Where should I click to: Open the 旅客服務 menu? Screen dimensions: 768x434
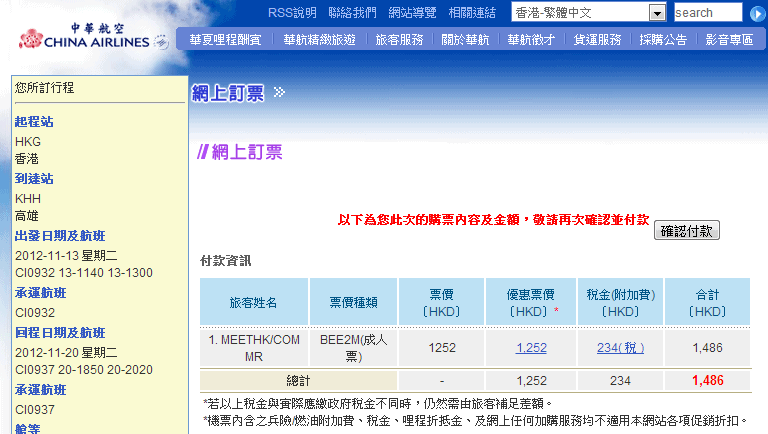point(399,40)
